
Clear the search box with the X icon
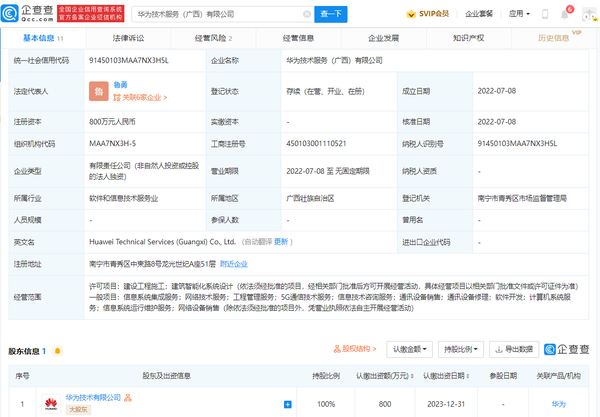[x=307, y=14]
